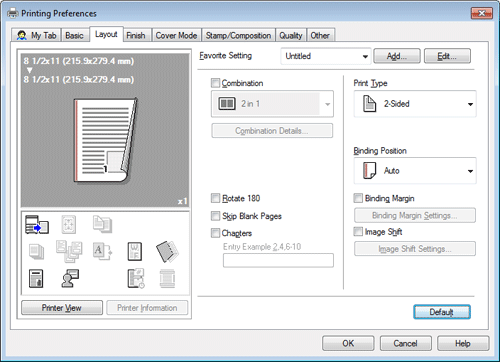Confirm with the OK button
The width and height of the screenshot is (500, 362).
tap(348, 343)
